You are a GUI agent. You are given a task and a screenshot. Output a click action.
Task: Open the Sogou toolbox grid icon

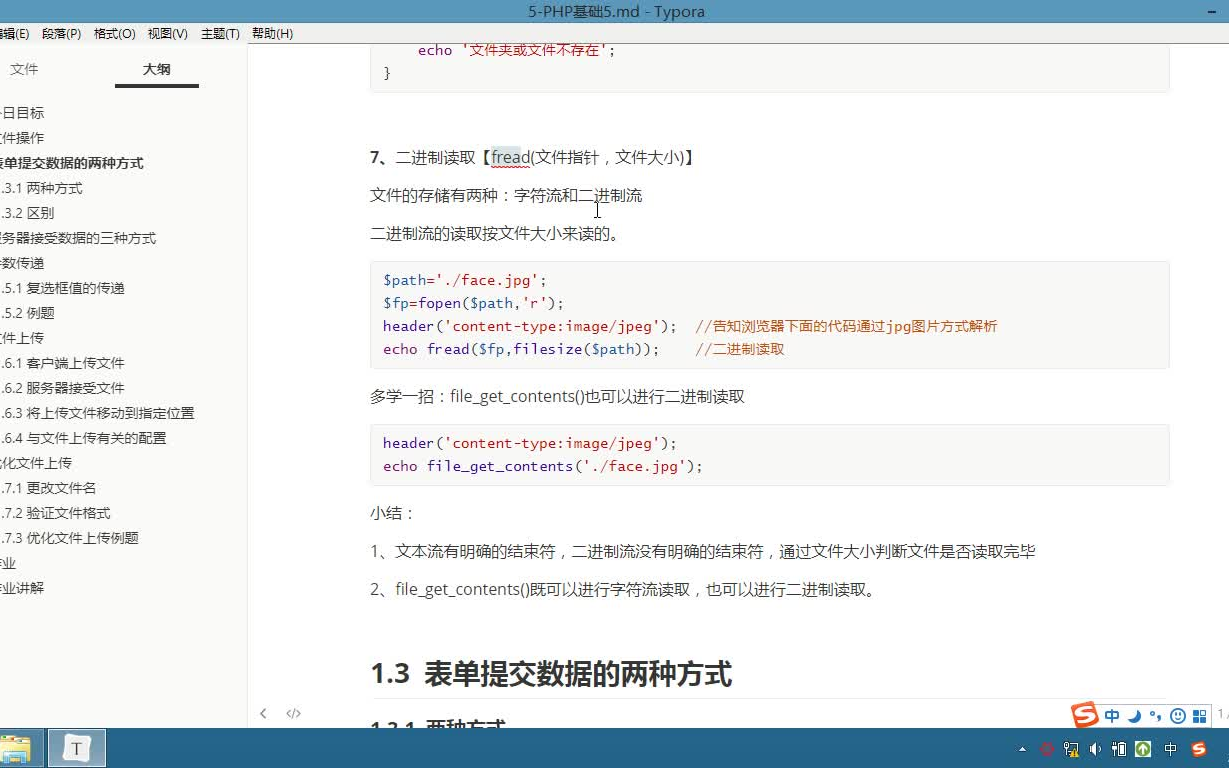point(1199,715)
